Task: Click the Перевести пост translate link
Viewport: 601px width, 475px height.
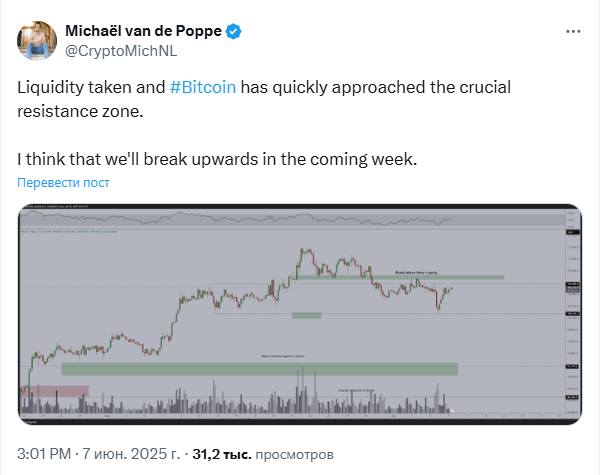Action: [63, 182]
